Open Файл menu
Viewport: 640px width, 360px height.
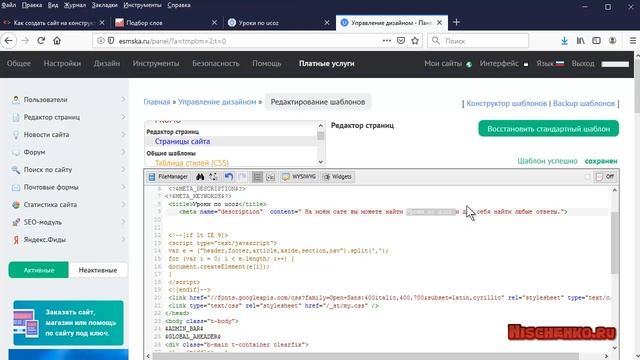pos(9,5)
